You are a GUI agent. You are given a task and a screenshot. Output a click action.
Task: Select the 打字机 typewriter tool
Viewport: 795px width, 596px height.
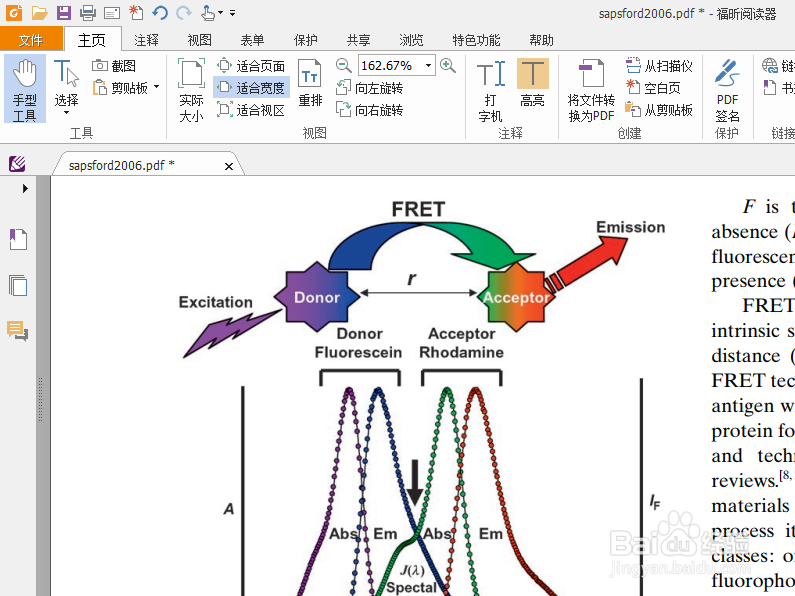pos(490,90)
